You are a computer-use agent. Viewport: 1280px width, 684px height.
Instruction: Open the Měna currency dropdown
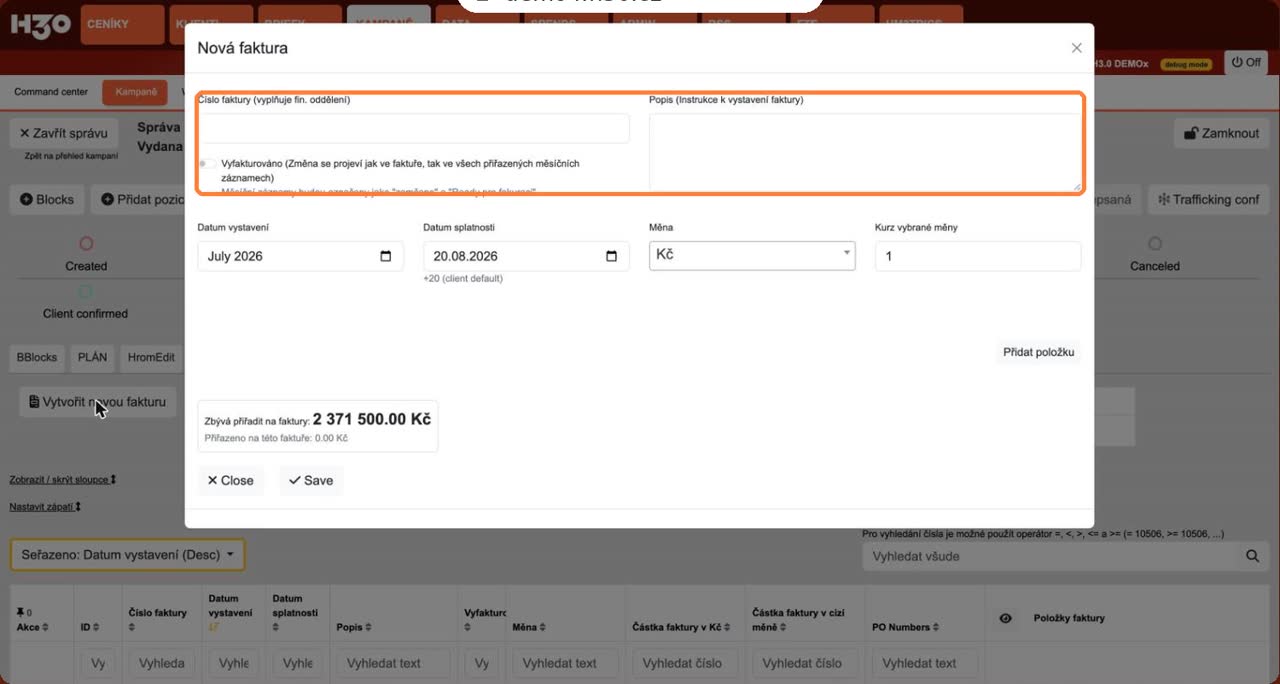point(752,255)
